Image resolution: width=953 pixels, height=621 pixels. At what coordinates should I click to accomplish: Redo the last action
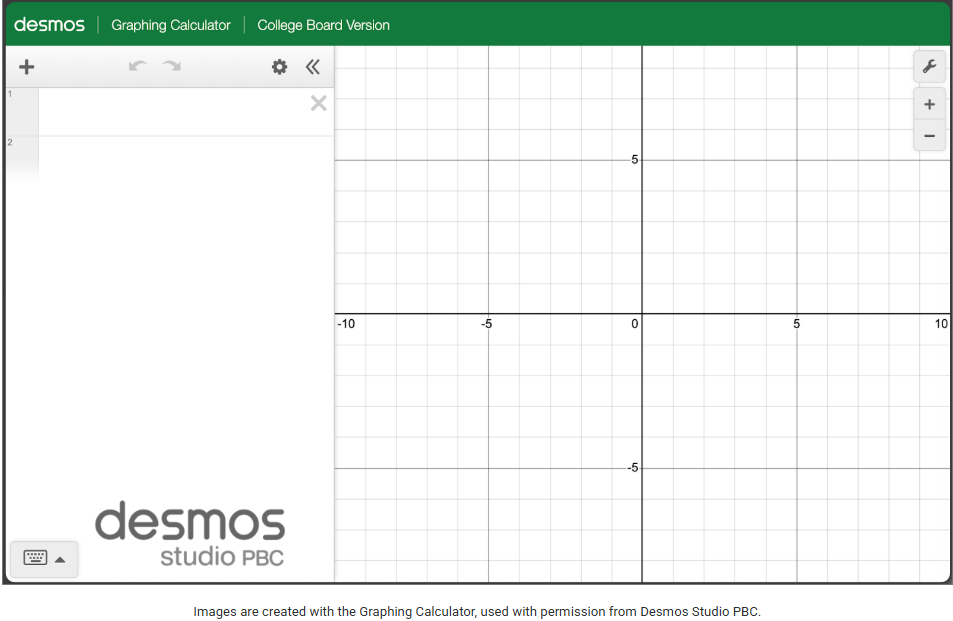coord(172,66)
